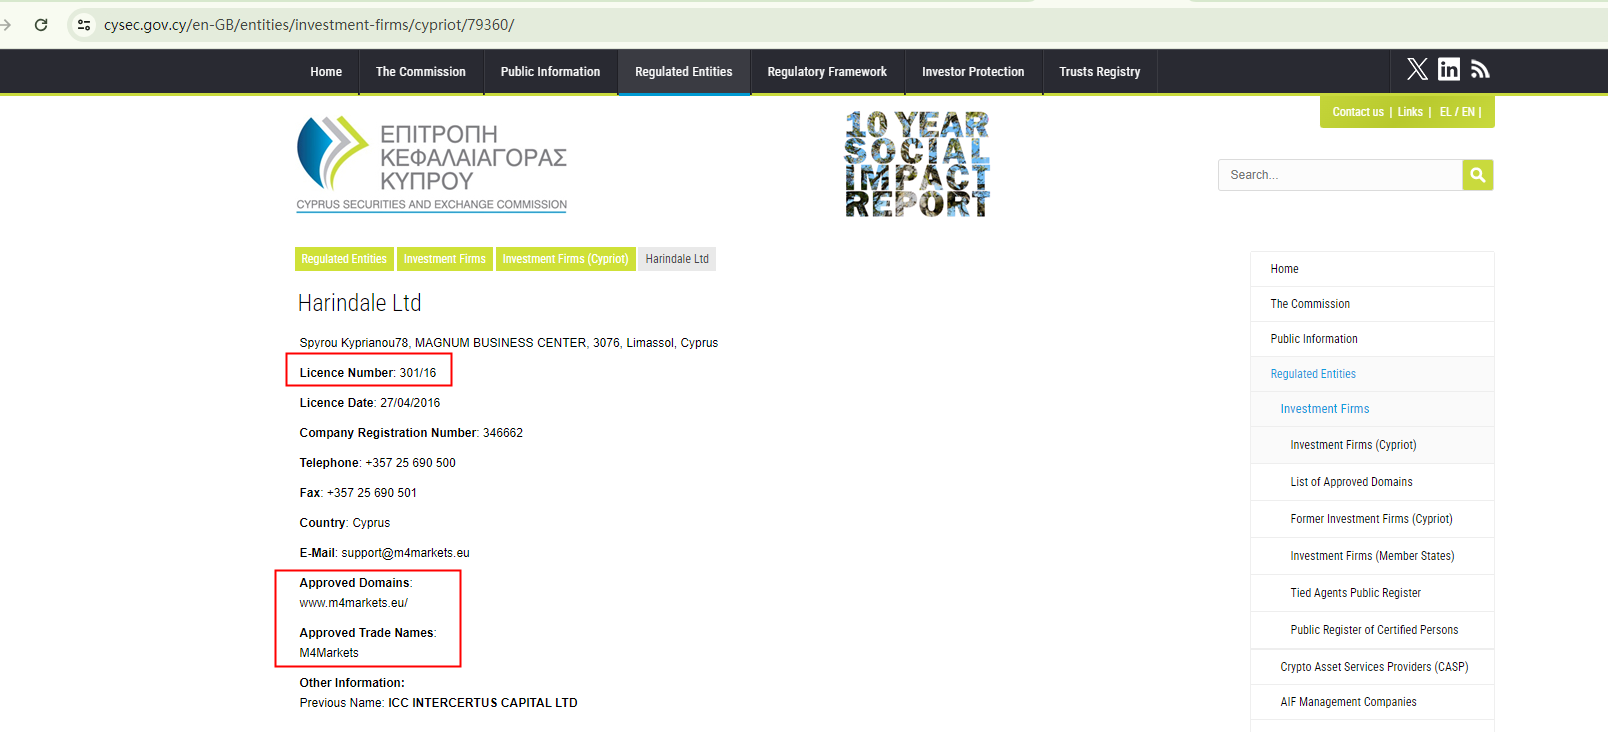
Task: Click the green search magnifier button
Action: [1478, 175]
